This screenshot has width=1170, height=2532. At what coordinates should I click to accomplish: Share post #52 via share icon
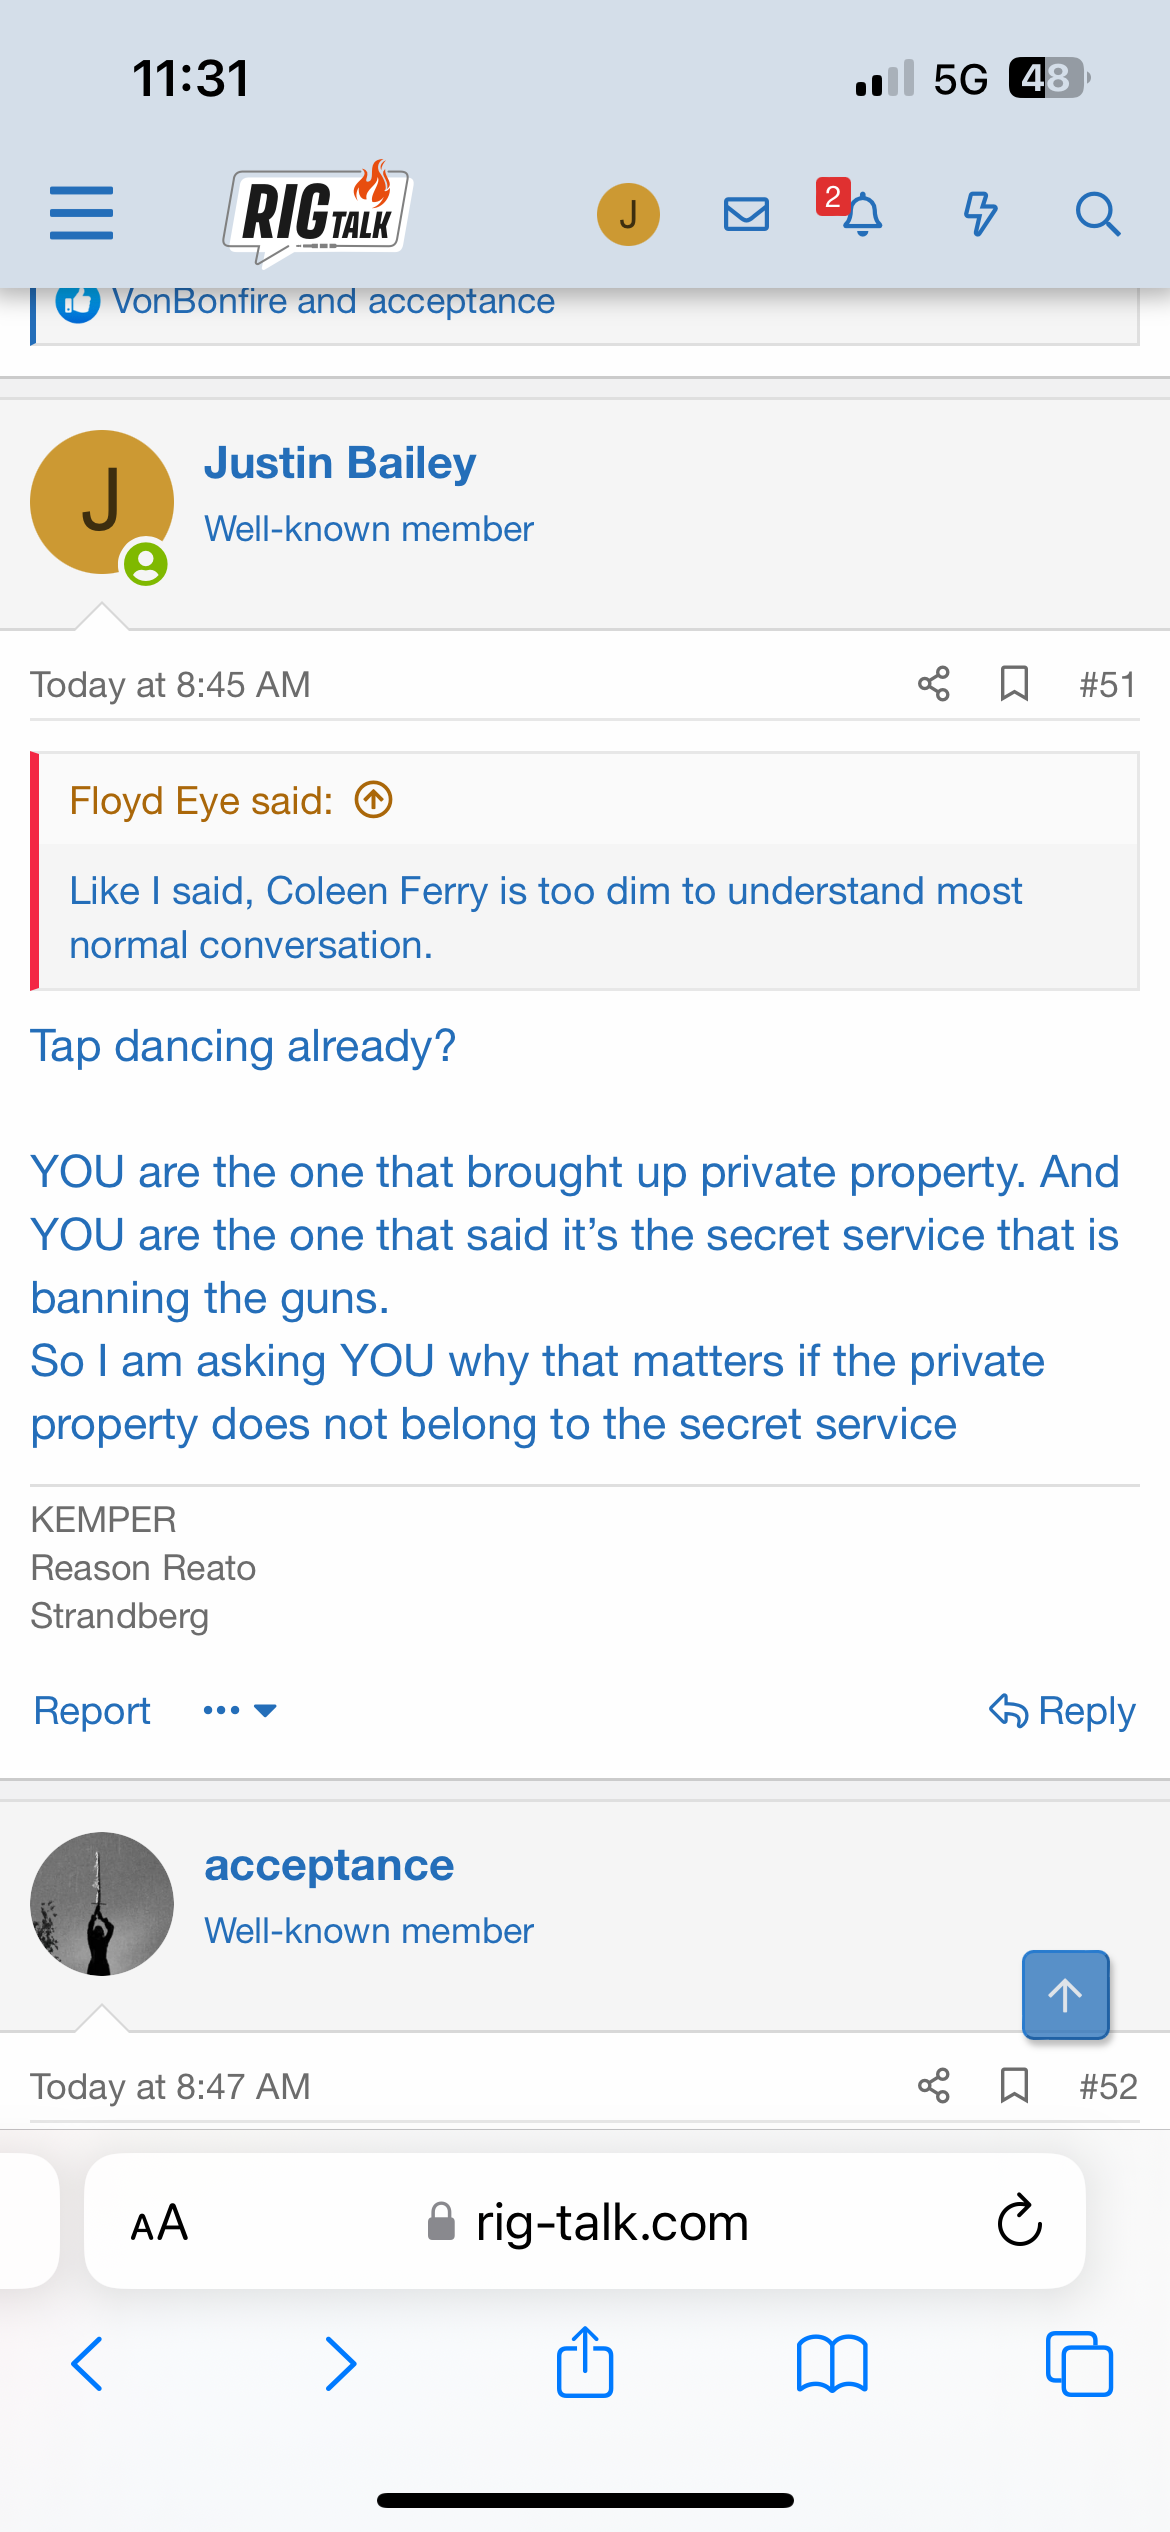(934, 2087)
